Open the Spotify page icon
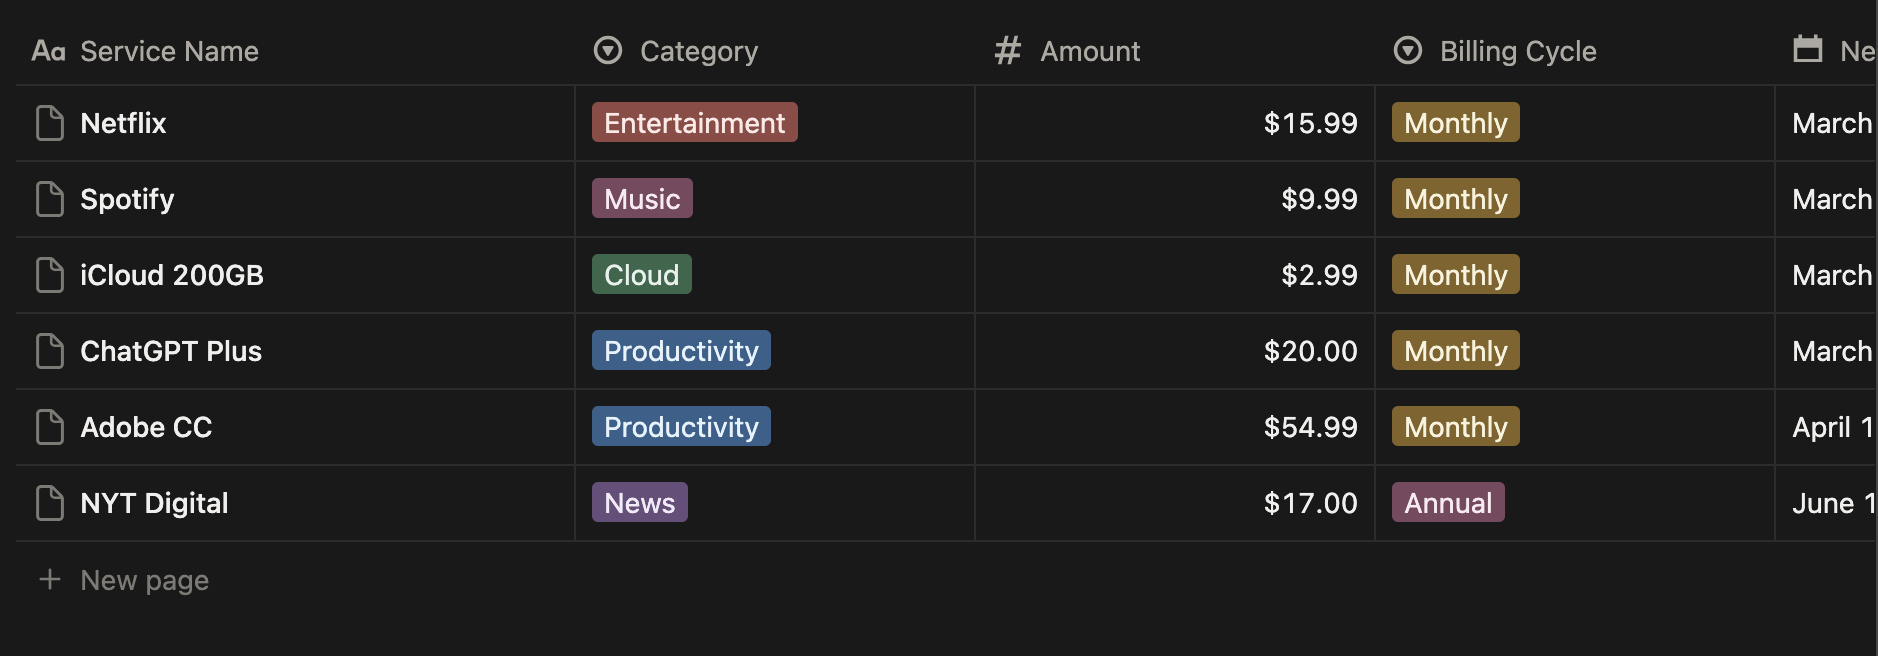Image resolution: width=1878 pixels, height=656 pixels. 50,199
